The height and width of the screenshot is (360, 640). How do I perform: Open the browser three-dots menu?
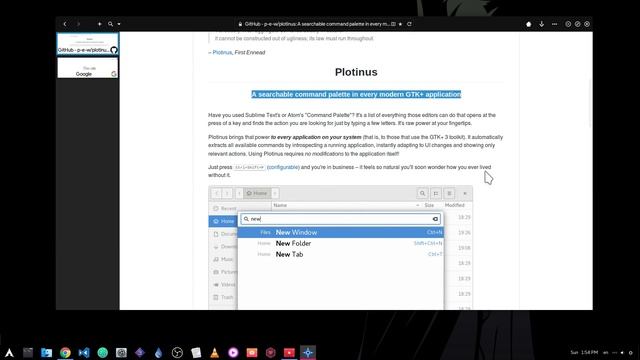(x=554, y=24)
